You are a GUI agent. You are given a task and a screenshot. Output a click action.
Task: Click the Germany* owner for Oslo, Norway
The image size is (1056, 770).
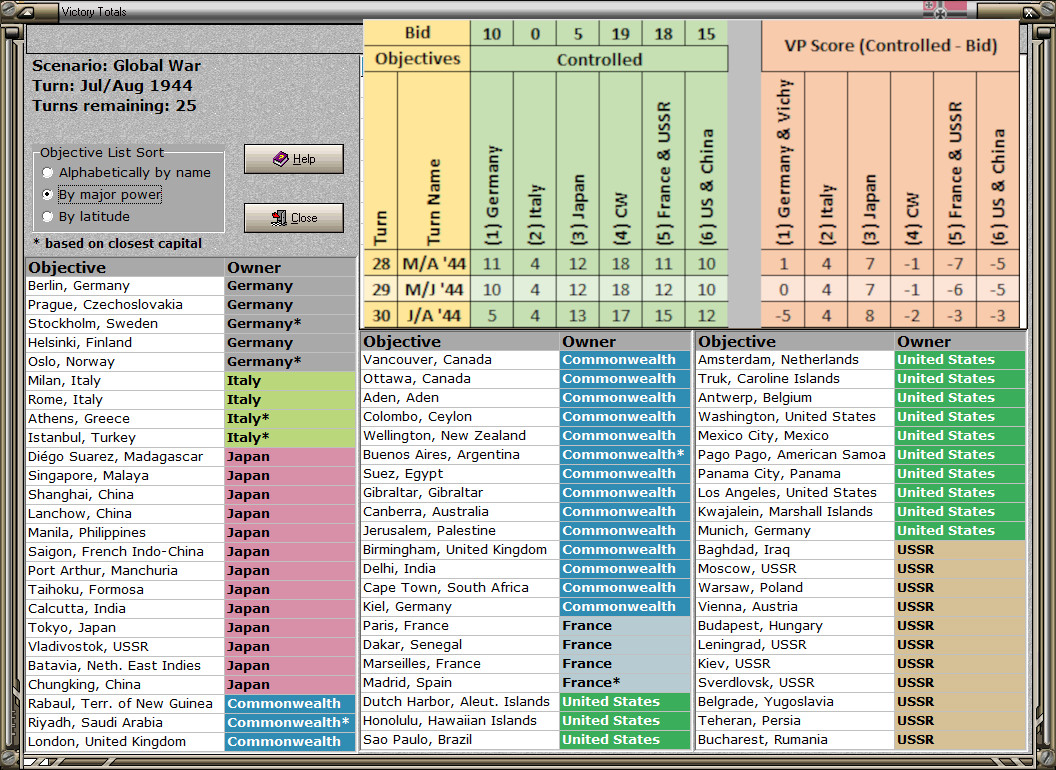290,362
